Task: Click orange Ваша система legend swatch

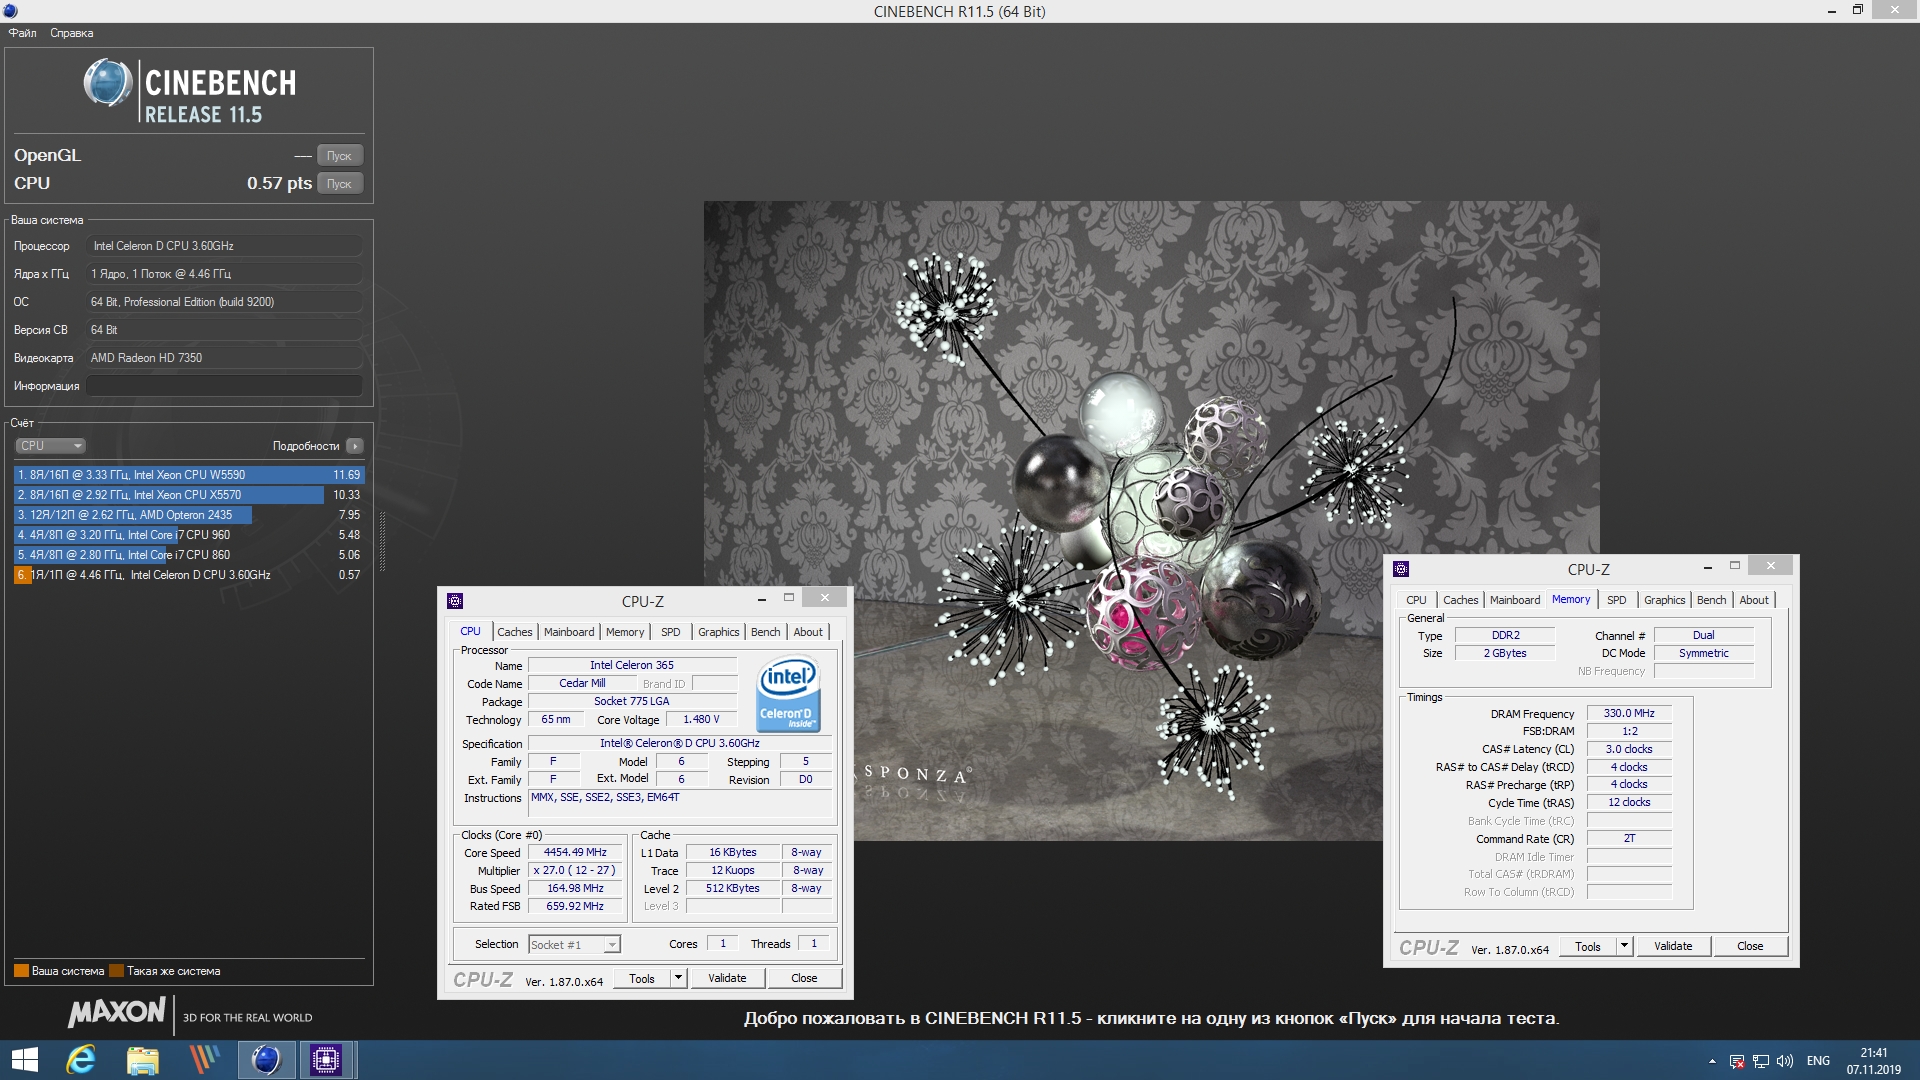Action: pyautogui.click(x=21, y=971)
